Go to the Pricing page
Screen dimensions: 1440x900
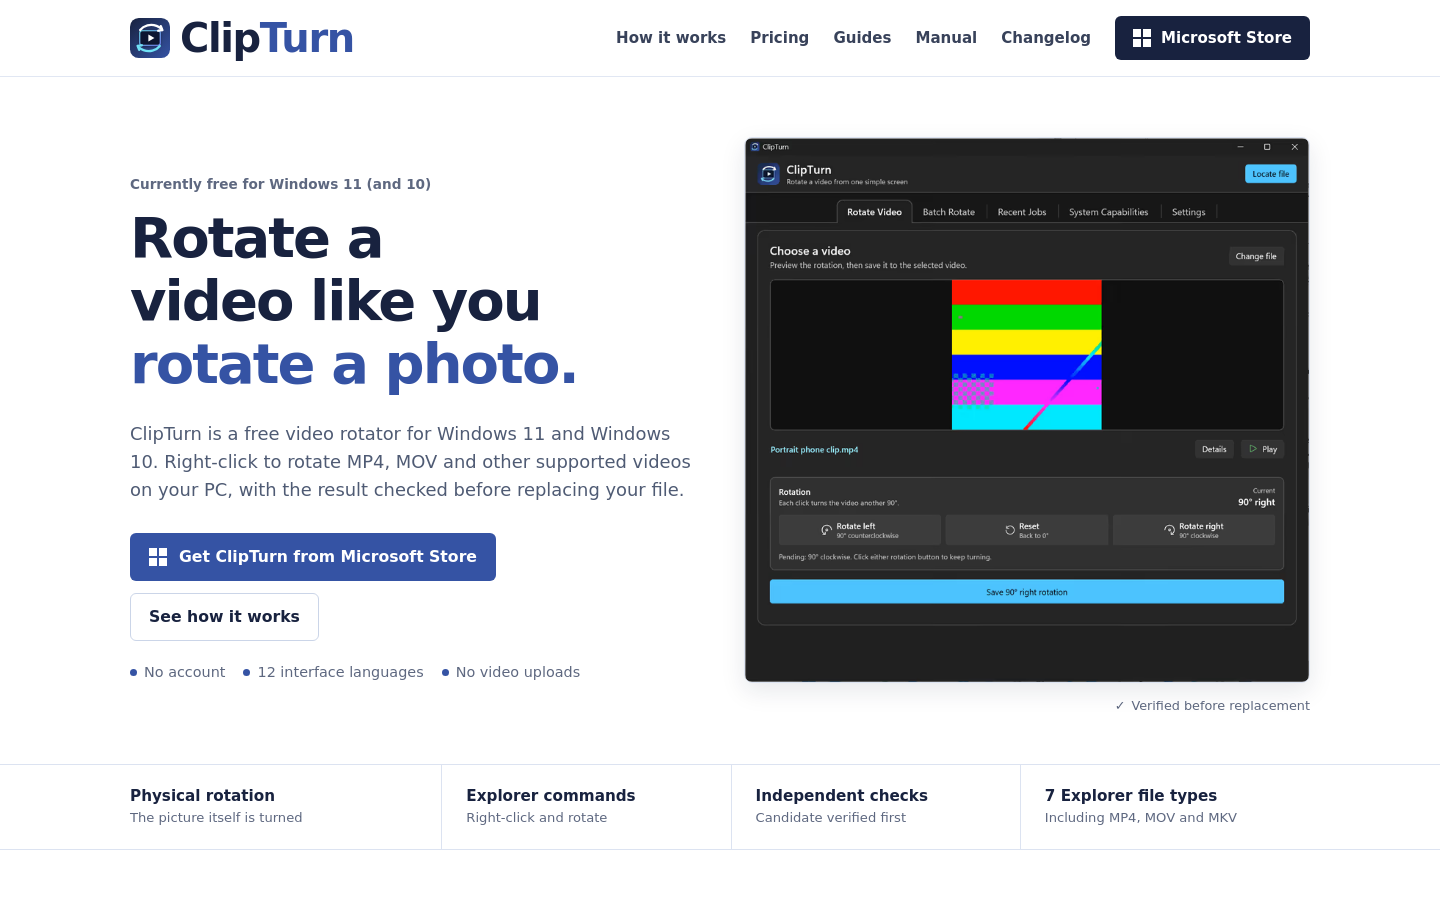780,38
